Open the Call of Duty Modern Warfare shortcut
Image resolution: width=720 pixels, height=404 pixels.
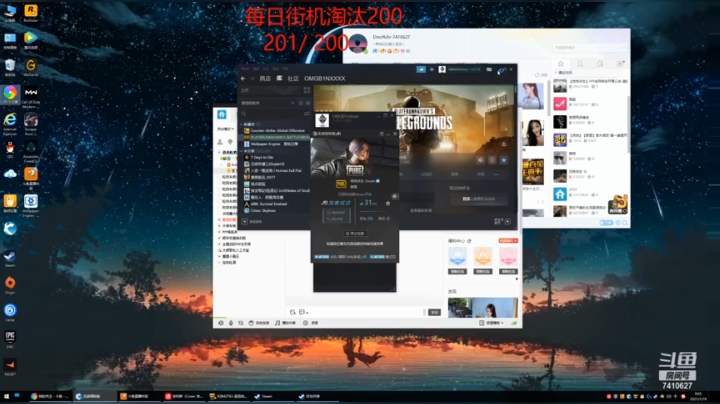31,97
